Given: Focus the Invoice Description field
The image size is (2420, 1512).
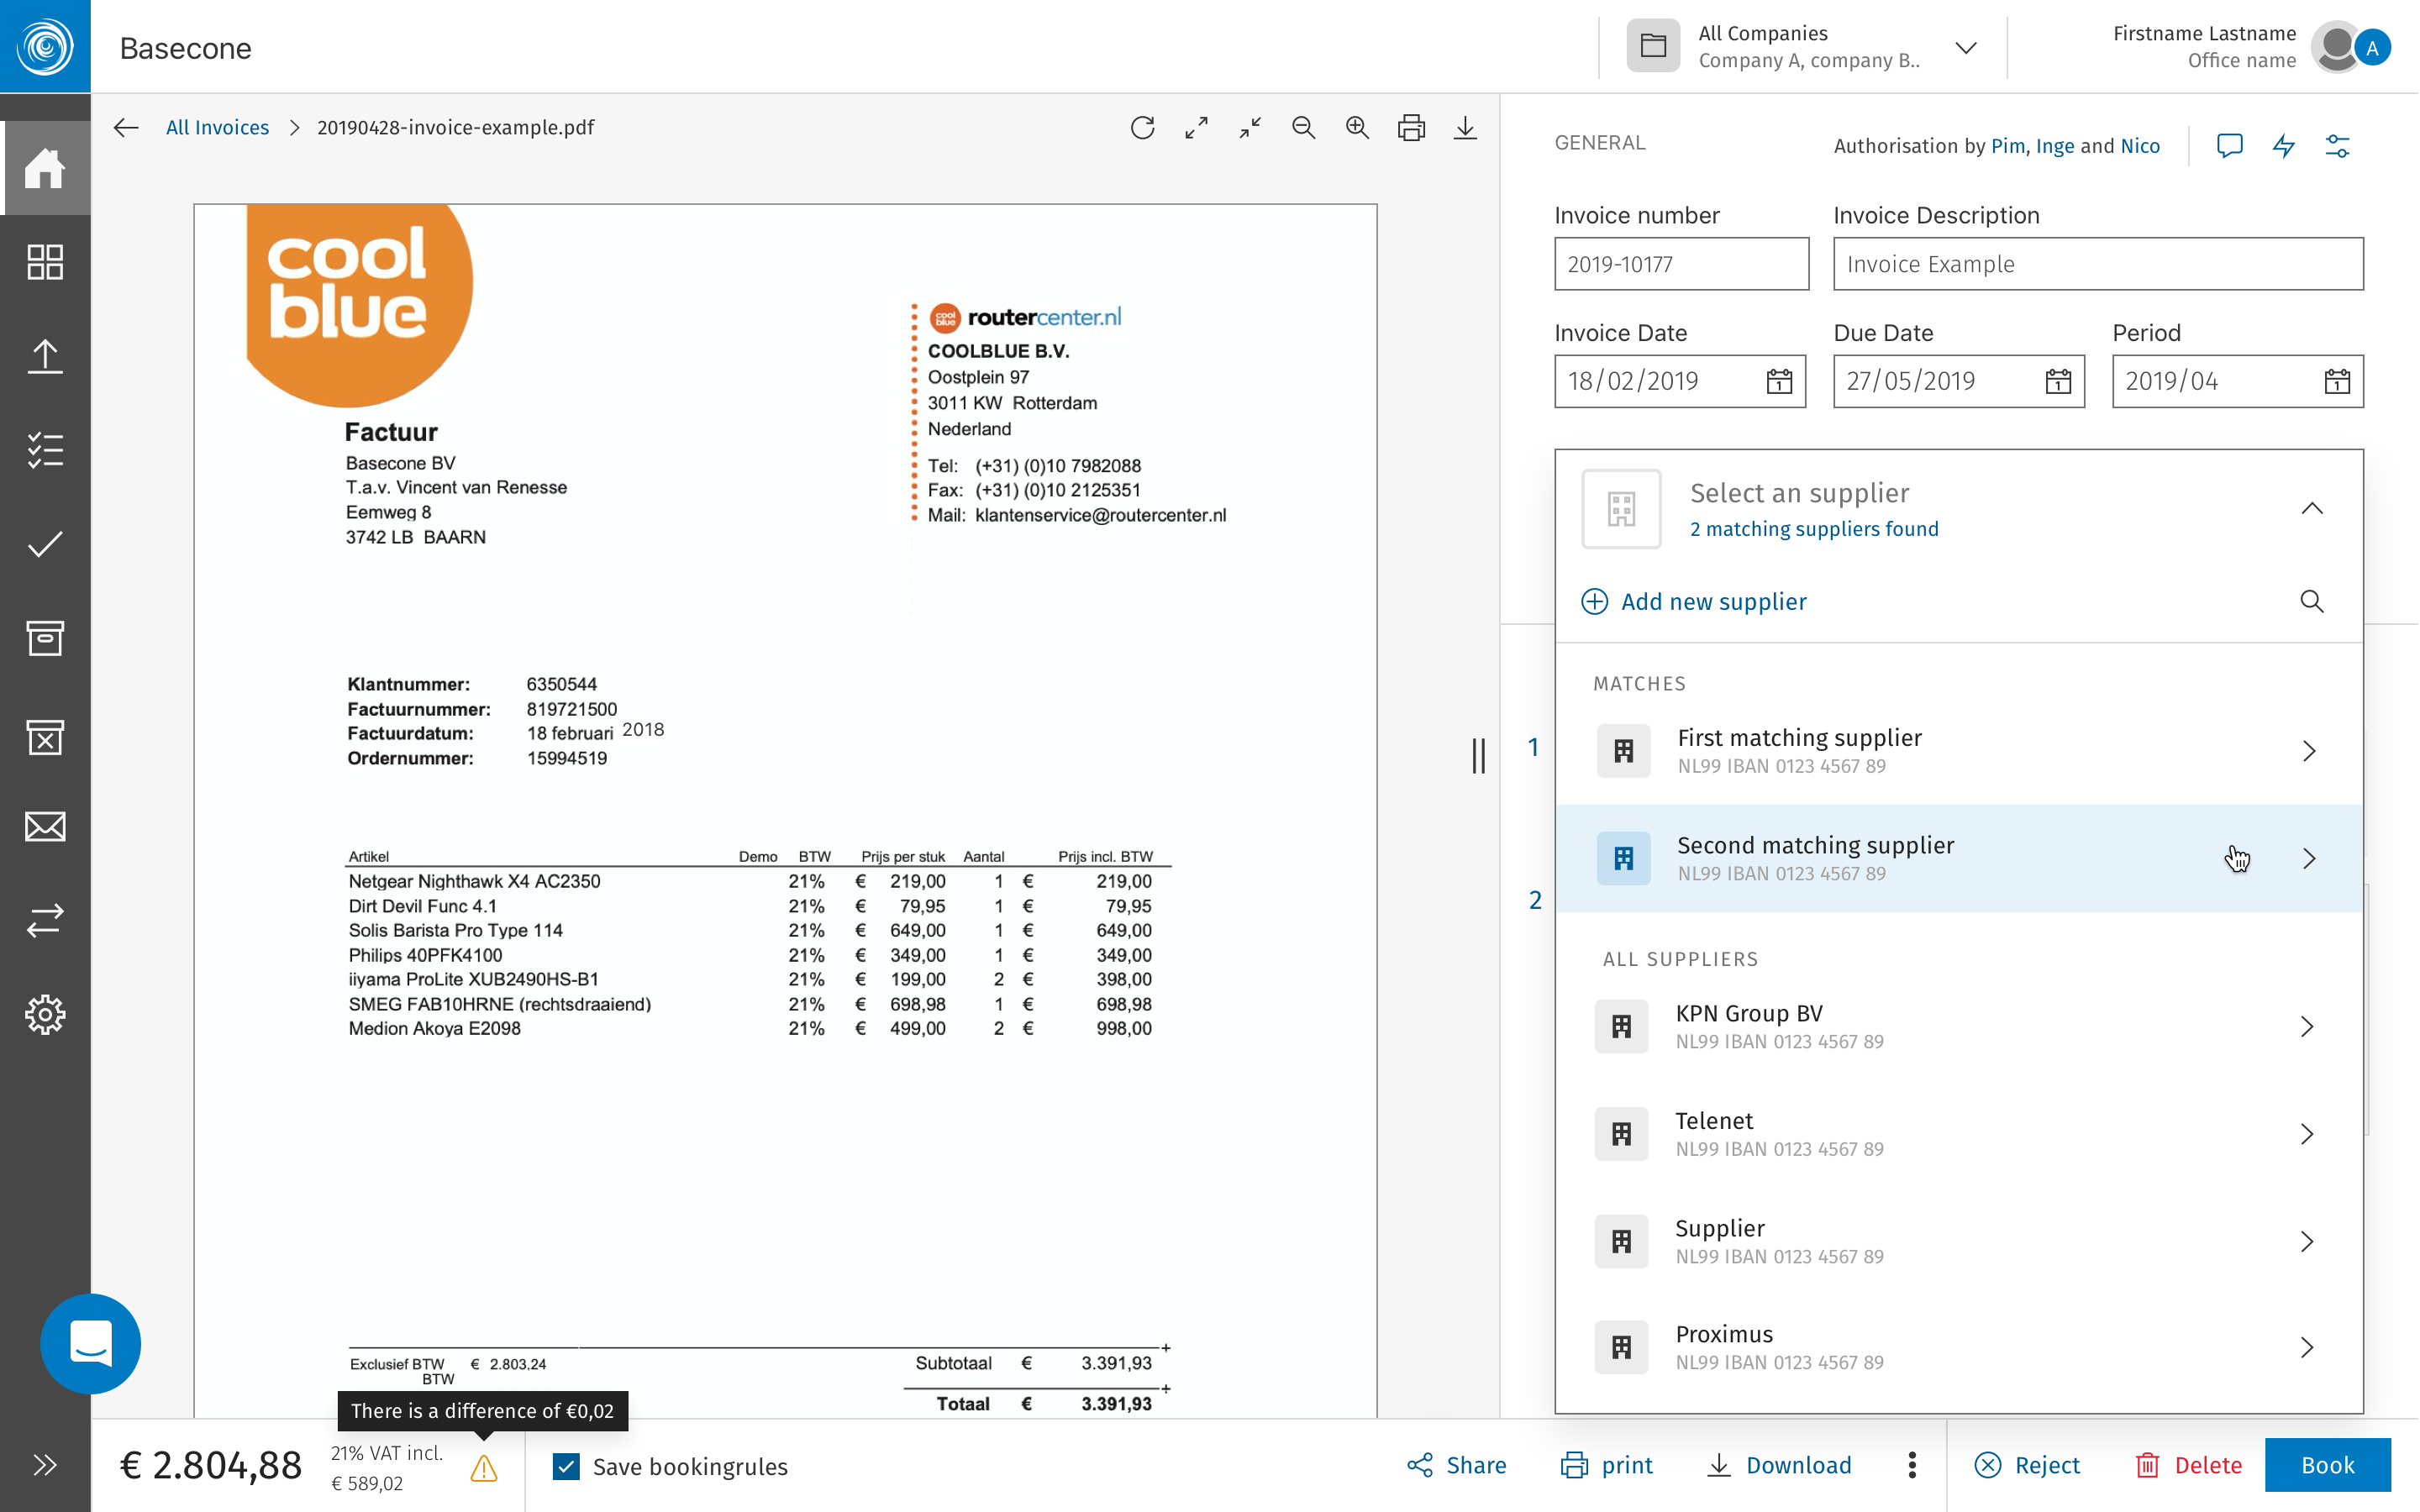Looking at the screenshot, I should click(x=2098, y=264).
